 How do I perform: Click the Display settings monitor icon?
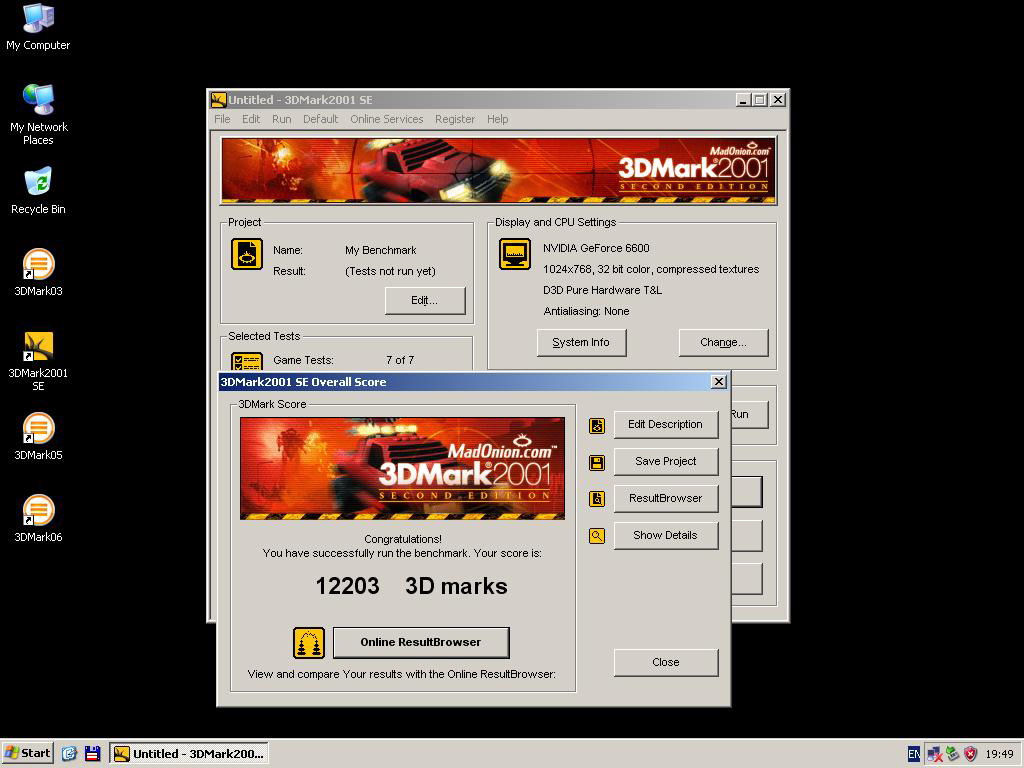(515, 254)
